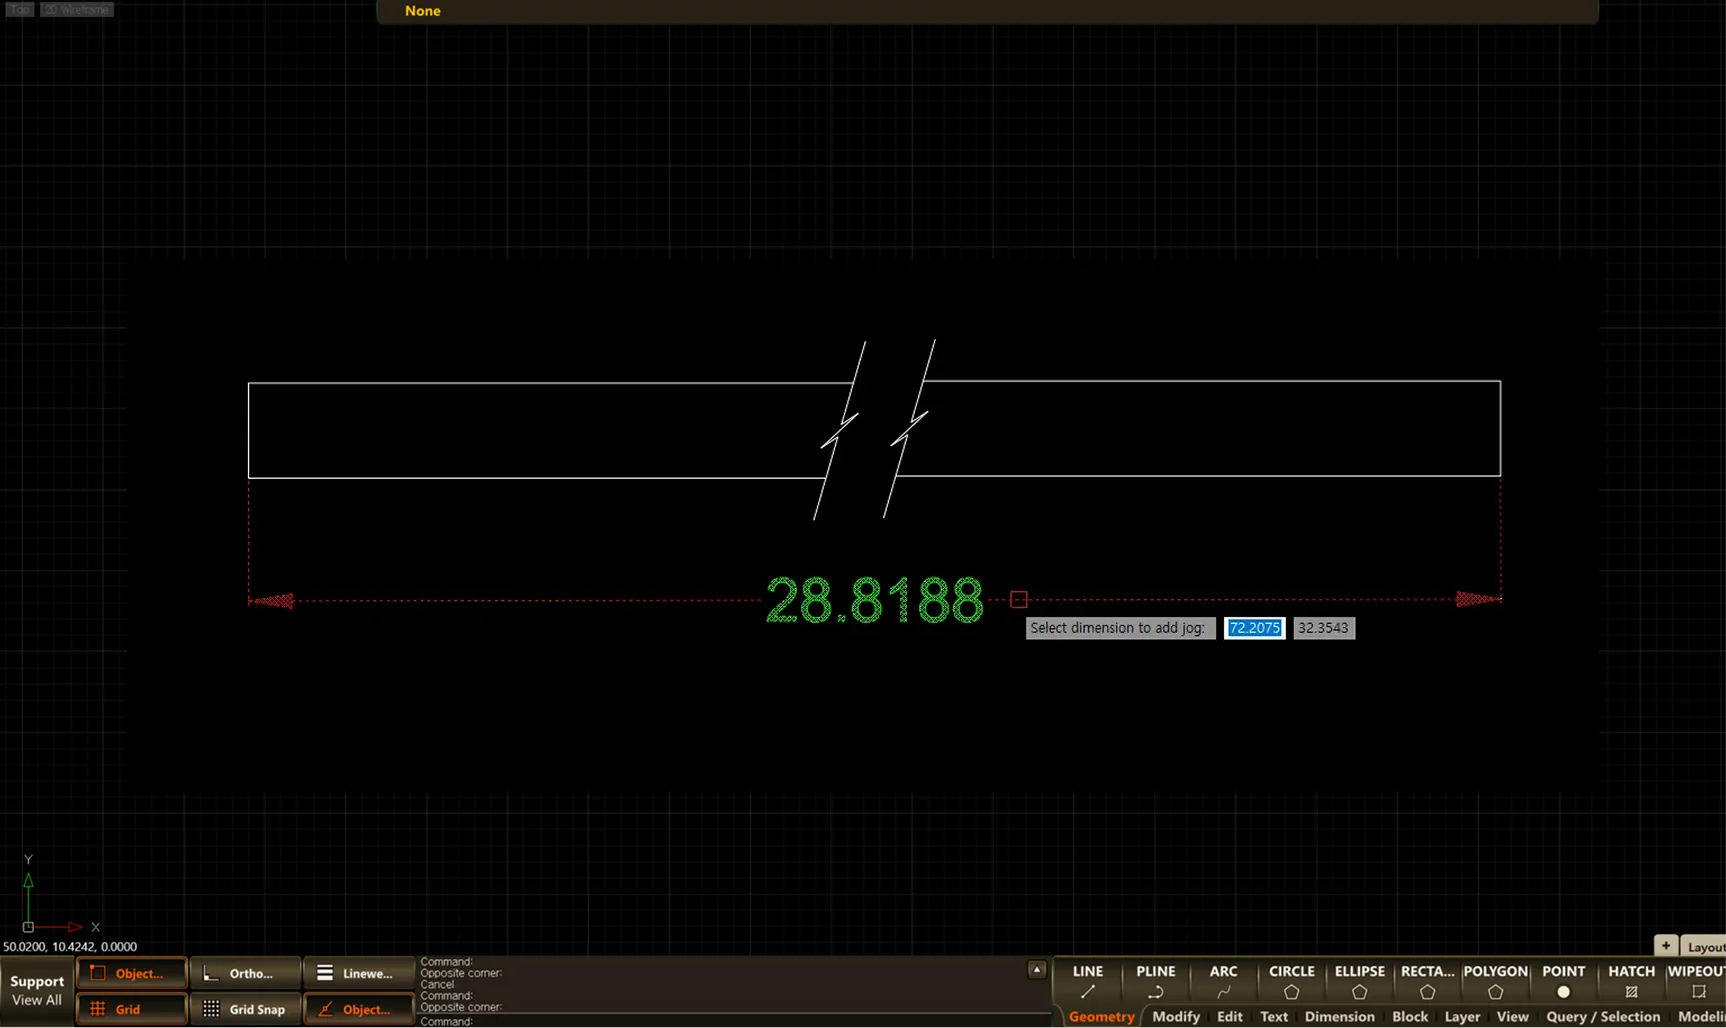This screenshot has height=1028, width=1726.
Task: Open the Modeling tab
Action: pos(1700,1016)
